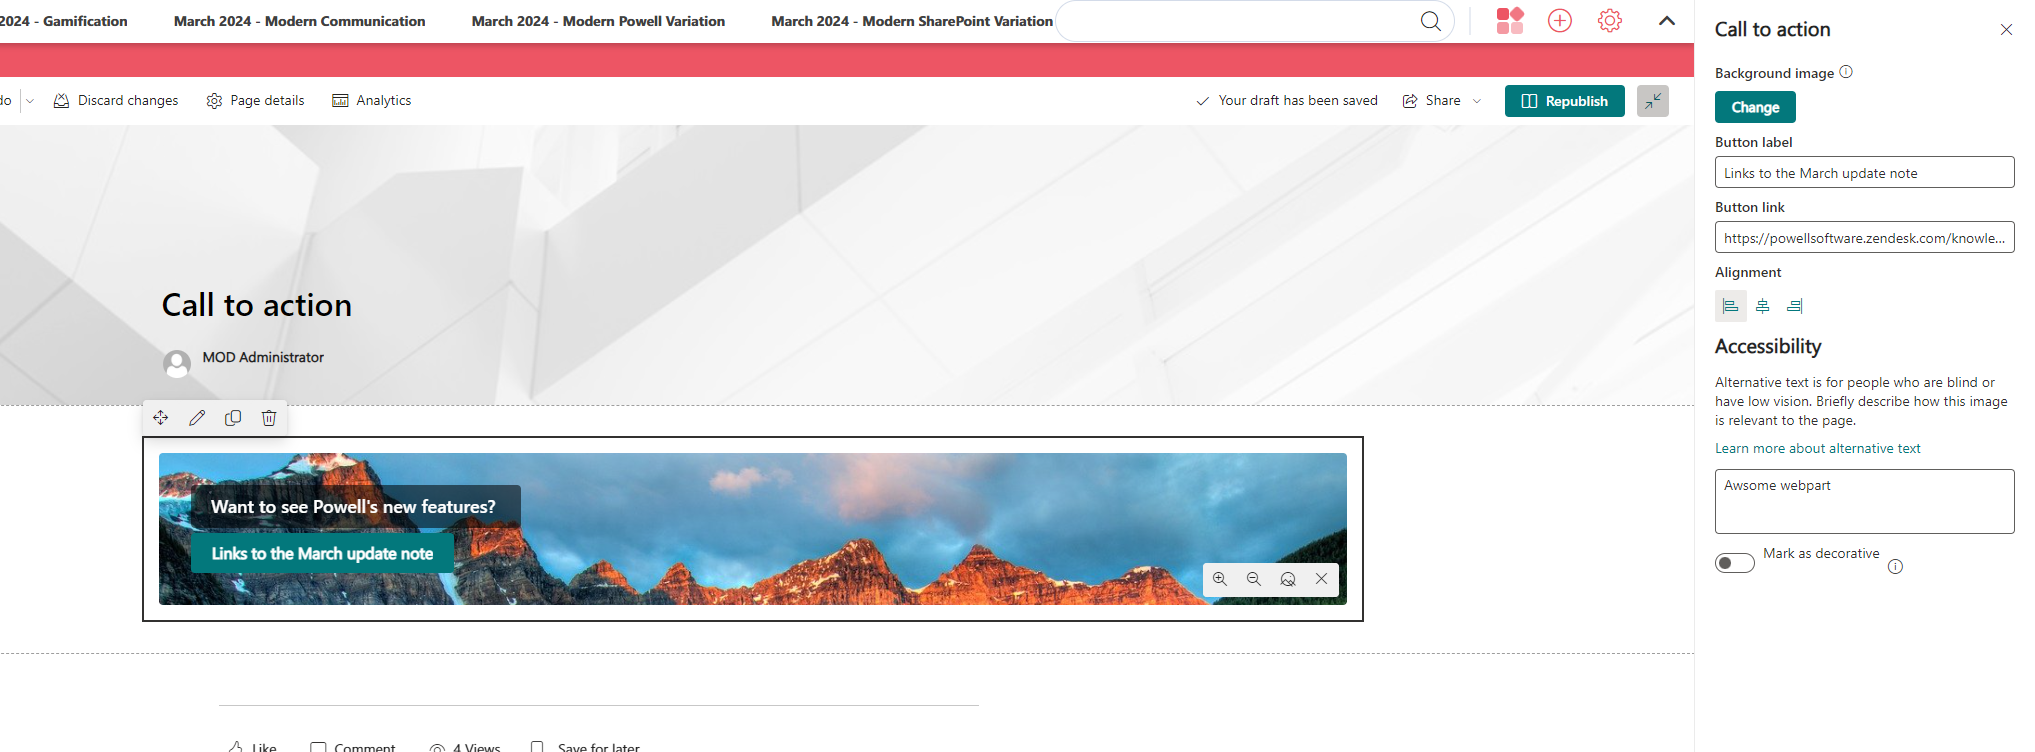Click the Republish button
Image resolution: width=2035 pixels, height=752 pixels.
point(1565,101)
